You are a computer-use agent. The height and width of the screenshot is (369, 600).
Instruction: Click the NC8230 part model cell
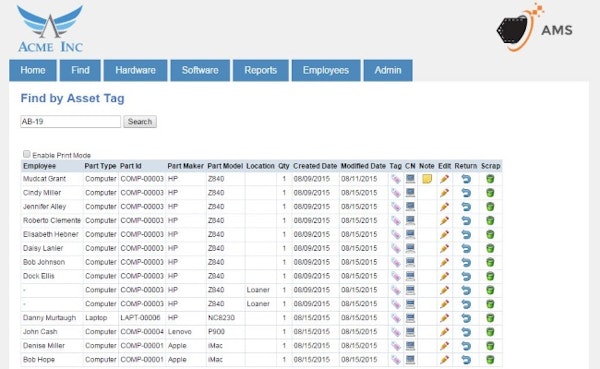221,318
